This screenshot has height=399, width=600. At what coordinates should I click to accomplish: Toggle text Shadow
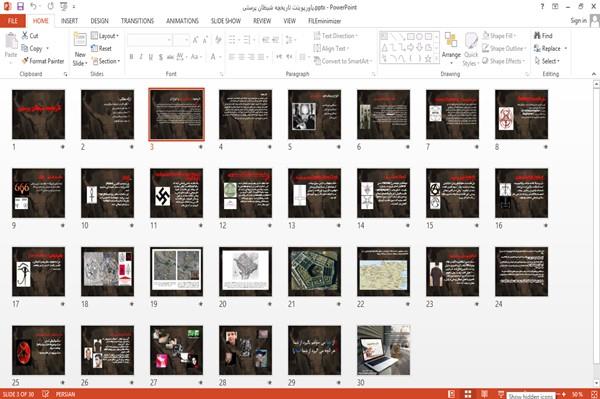161,57
